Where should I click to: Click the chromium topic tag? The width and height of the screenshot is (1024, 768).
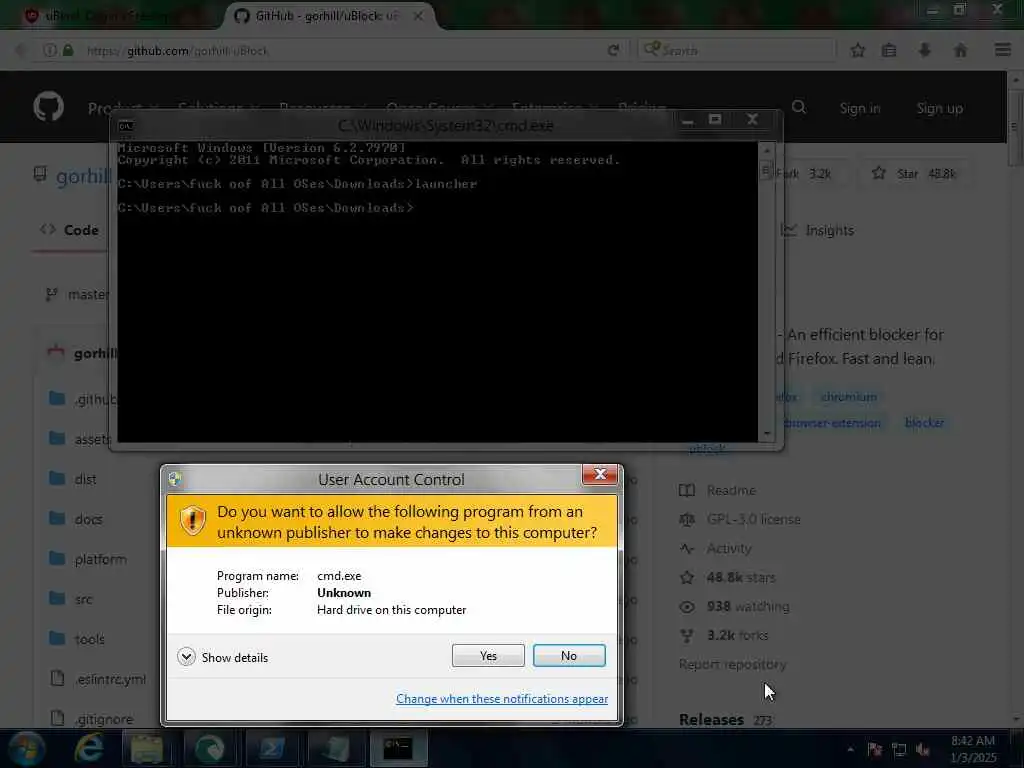click(x=848, y=397)
